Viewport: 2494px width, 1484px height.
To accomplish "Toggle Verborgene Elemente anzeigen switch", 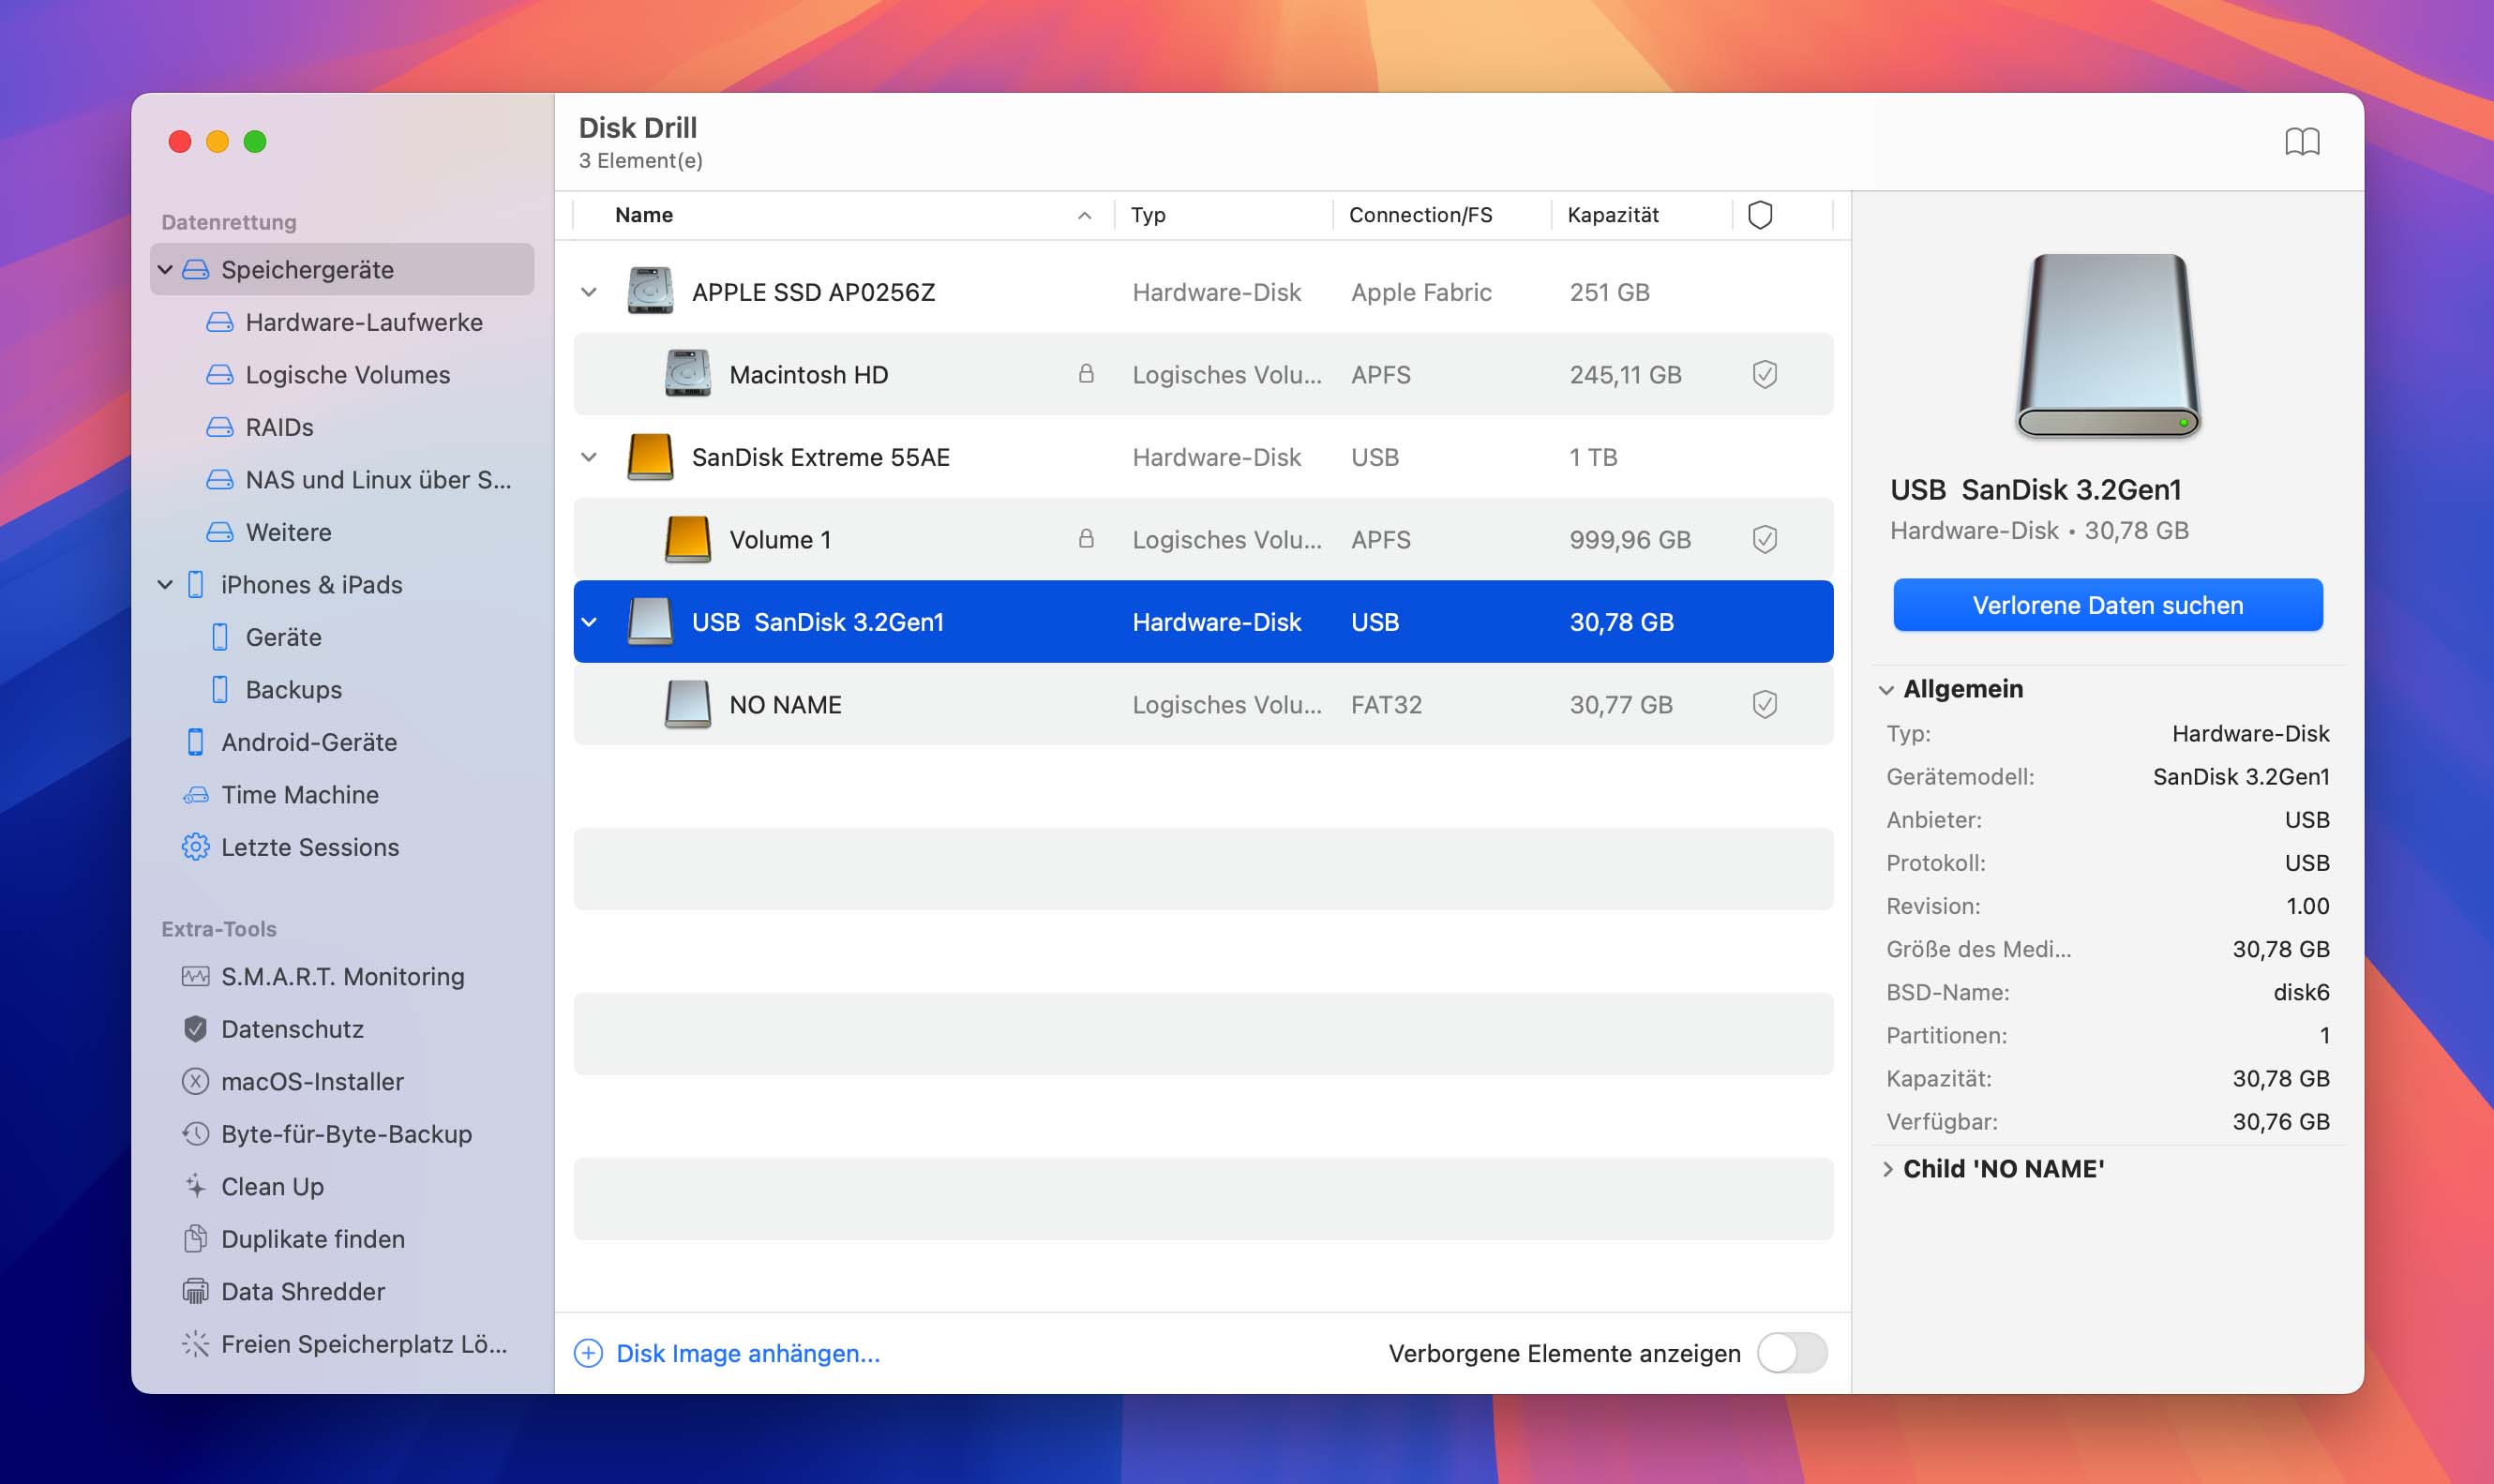I will (1791, 1352).
